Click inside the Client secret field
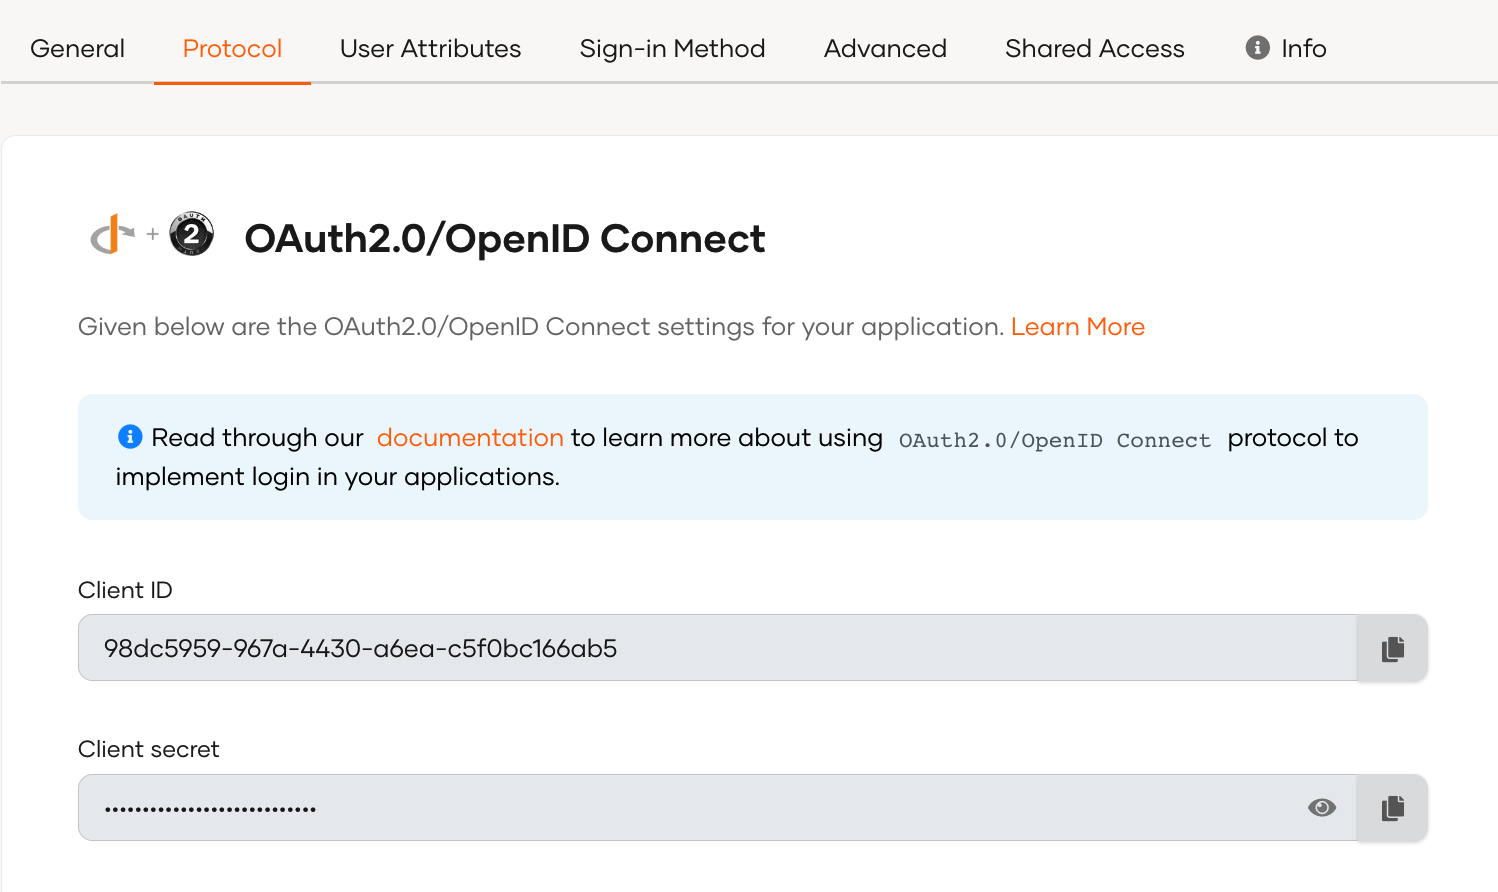Viewport: 1498px width, 892px height. [717, 808]
